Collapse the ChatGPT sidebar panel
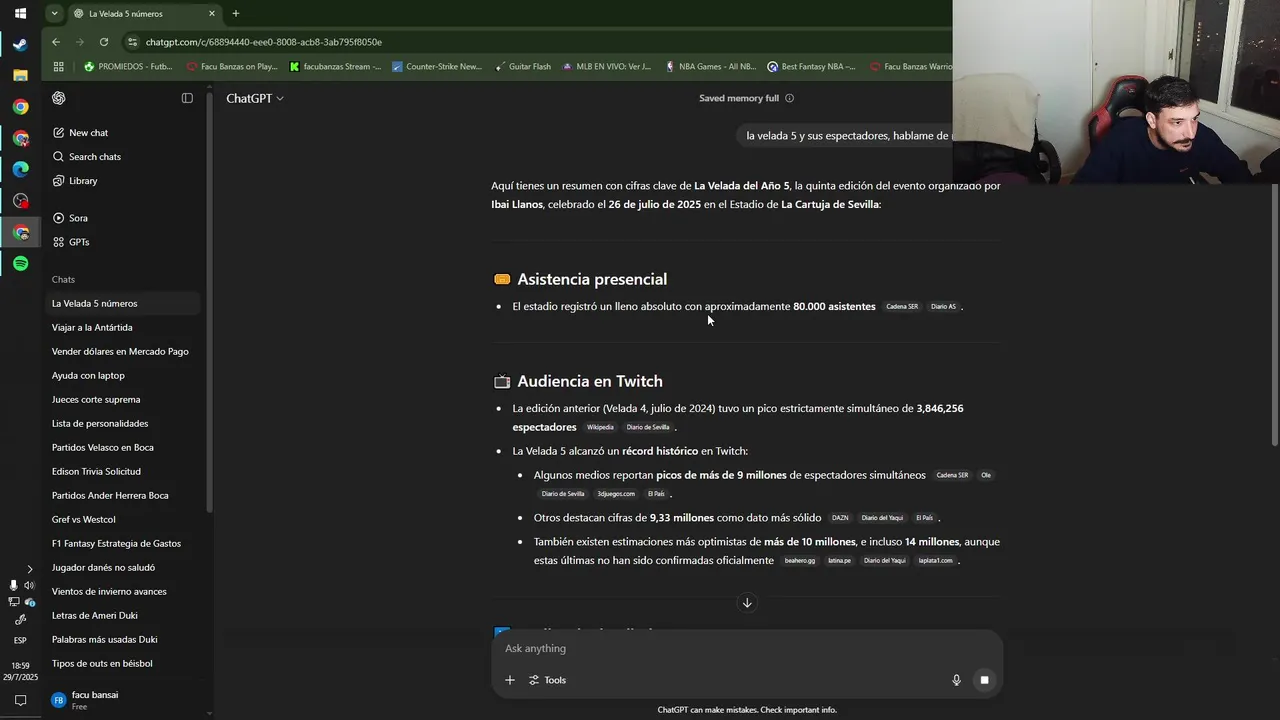The width and height of the screenshot is (1280, 720). pos(187,98)
